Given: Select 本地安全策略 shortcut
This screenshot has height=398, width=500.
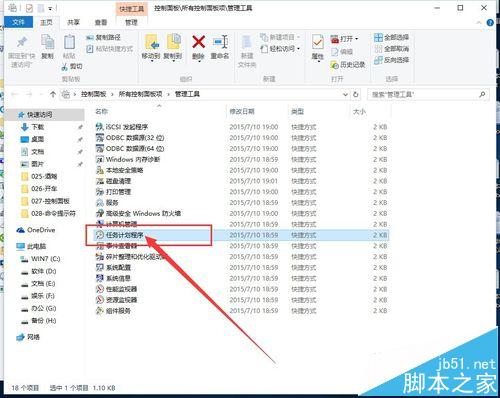Looking at the screenshot, I should coord(119,170).
